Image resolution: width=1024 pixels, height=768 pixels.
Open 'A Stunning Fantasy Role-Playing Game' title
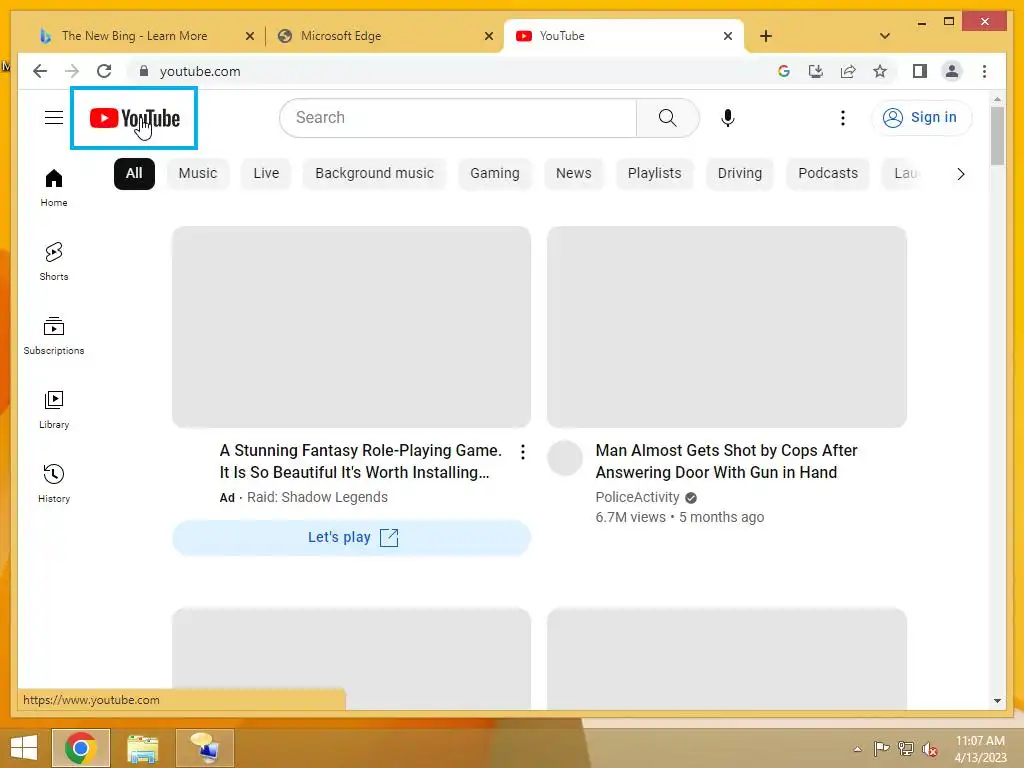[x=360, y=461]
